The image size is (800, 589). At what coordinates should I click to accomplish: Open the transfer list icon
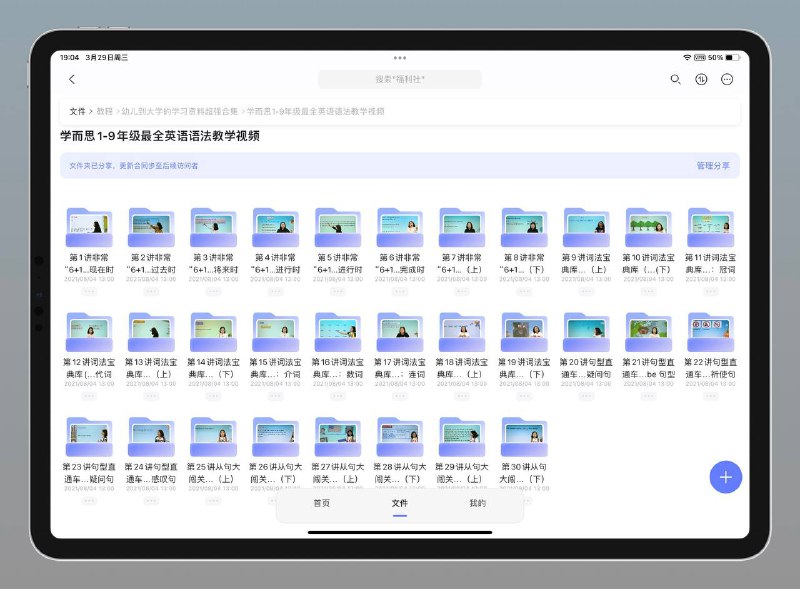pyautogui.click(x=701, y=79)
